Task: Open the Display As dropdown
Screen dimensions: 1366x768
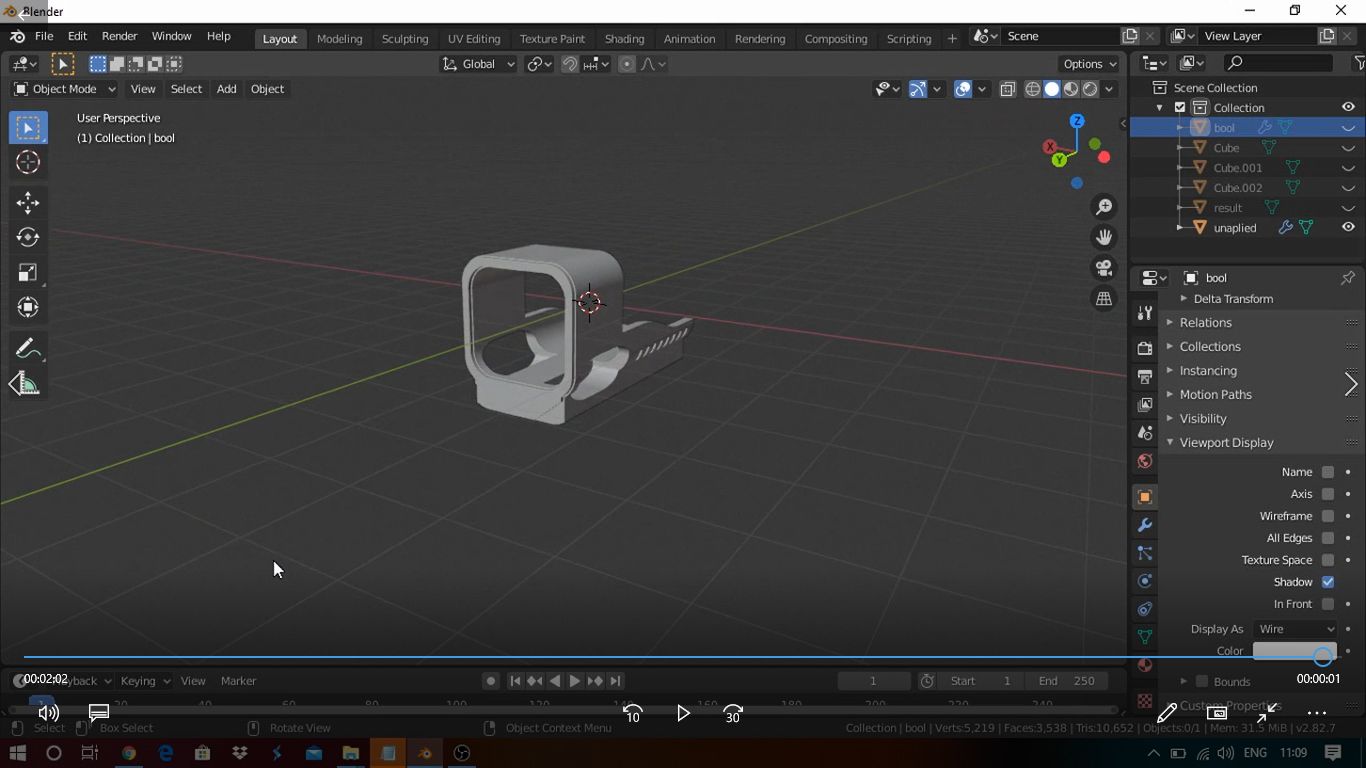Action: (x=1294, y=628)
